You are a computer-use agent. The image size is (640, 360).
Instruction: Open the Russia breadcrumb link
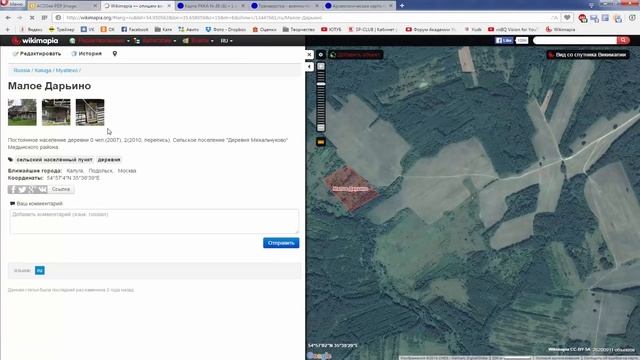click(22, 70)
